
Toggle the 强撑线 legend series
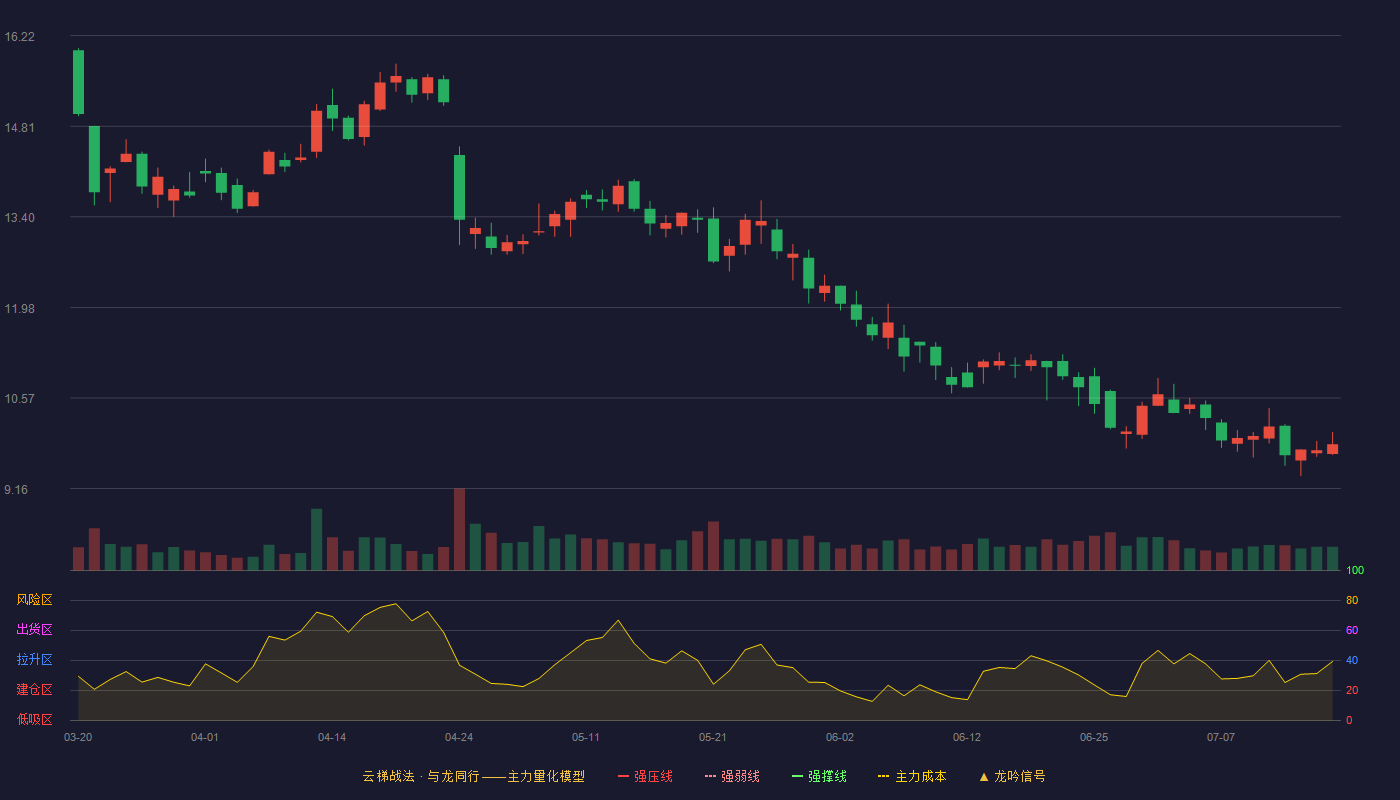click(819, 776)
